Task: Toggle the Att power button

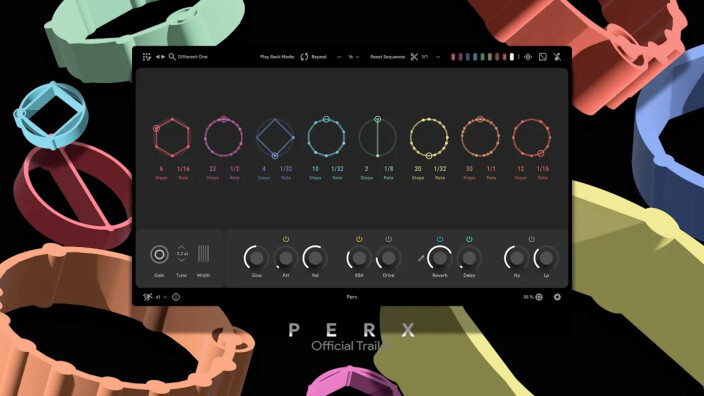Action: coord(286,239)
